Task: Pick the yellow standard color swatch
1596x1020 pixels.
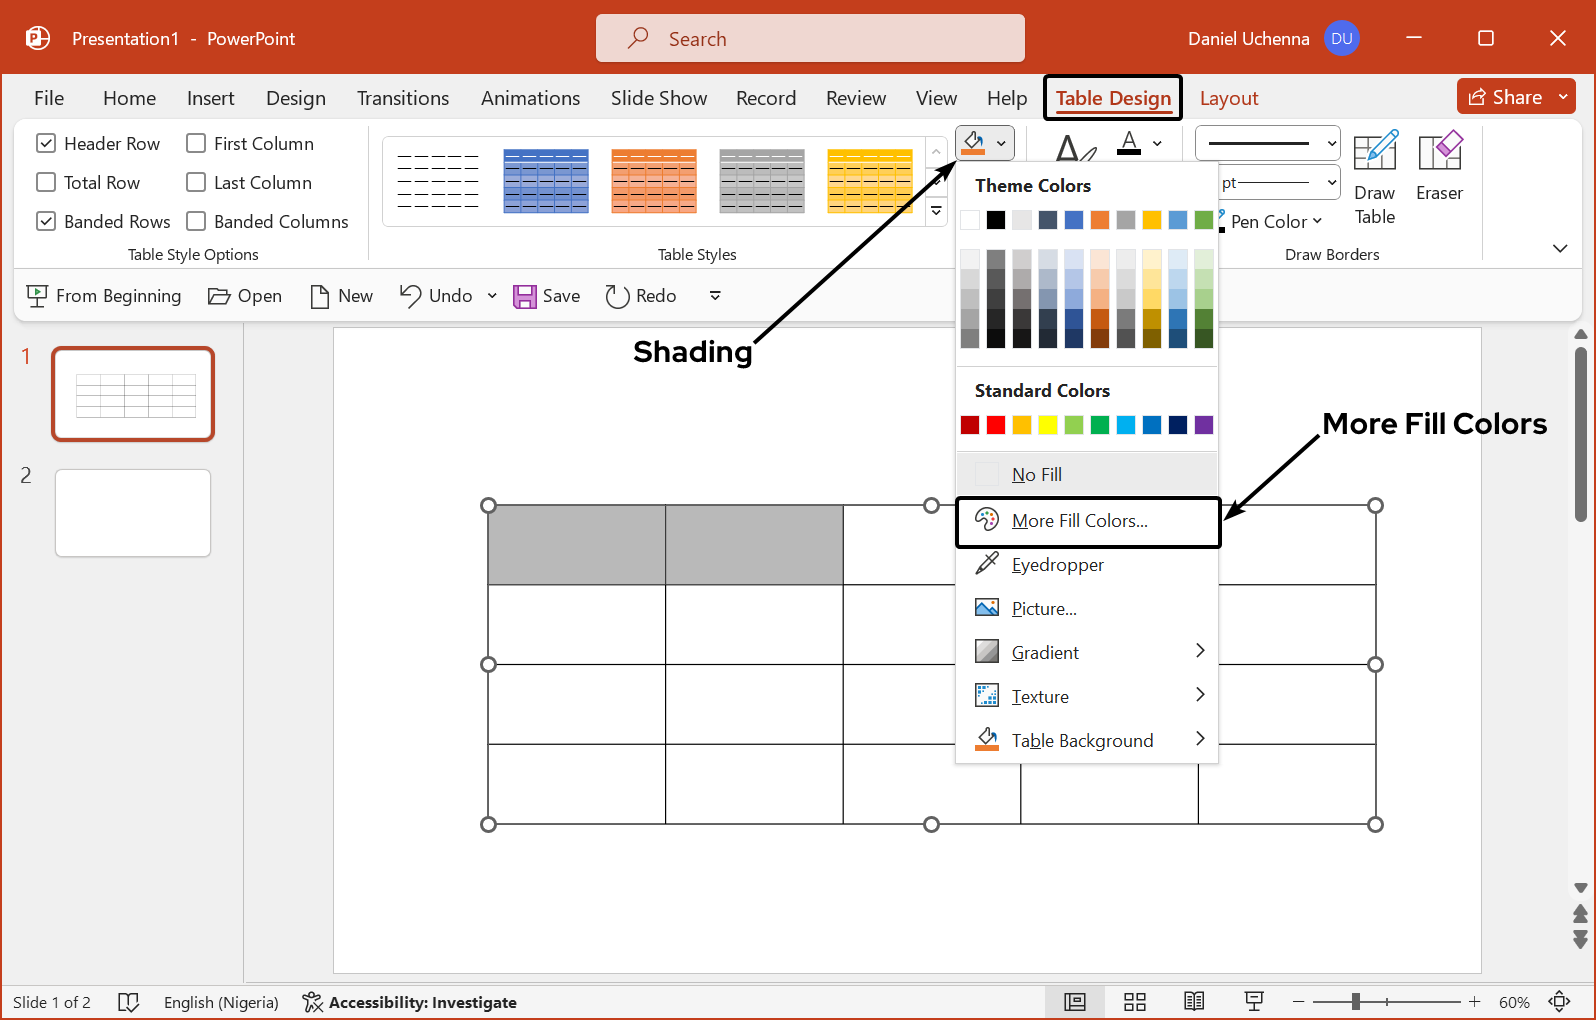Action: (x=1048, y=425)
